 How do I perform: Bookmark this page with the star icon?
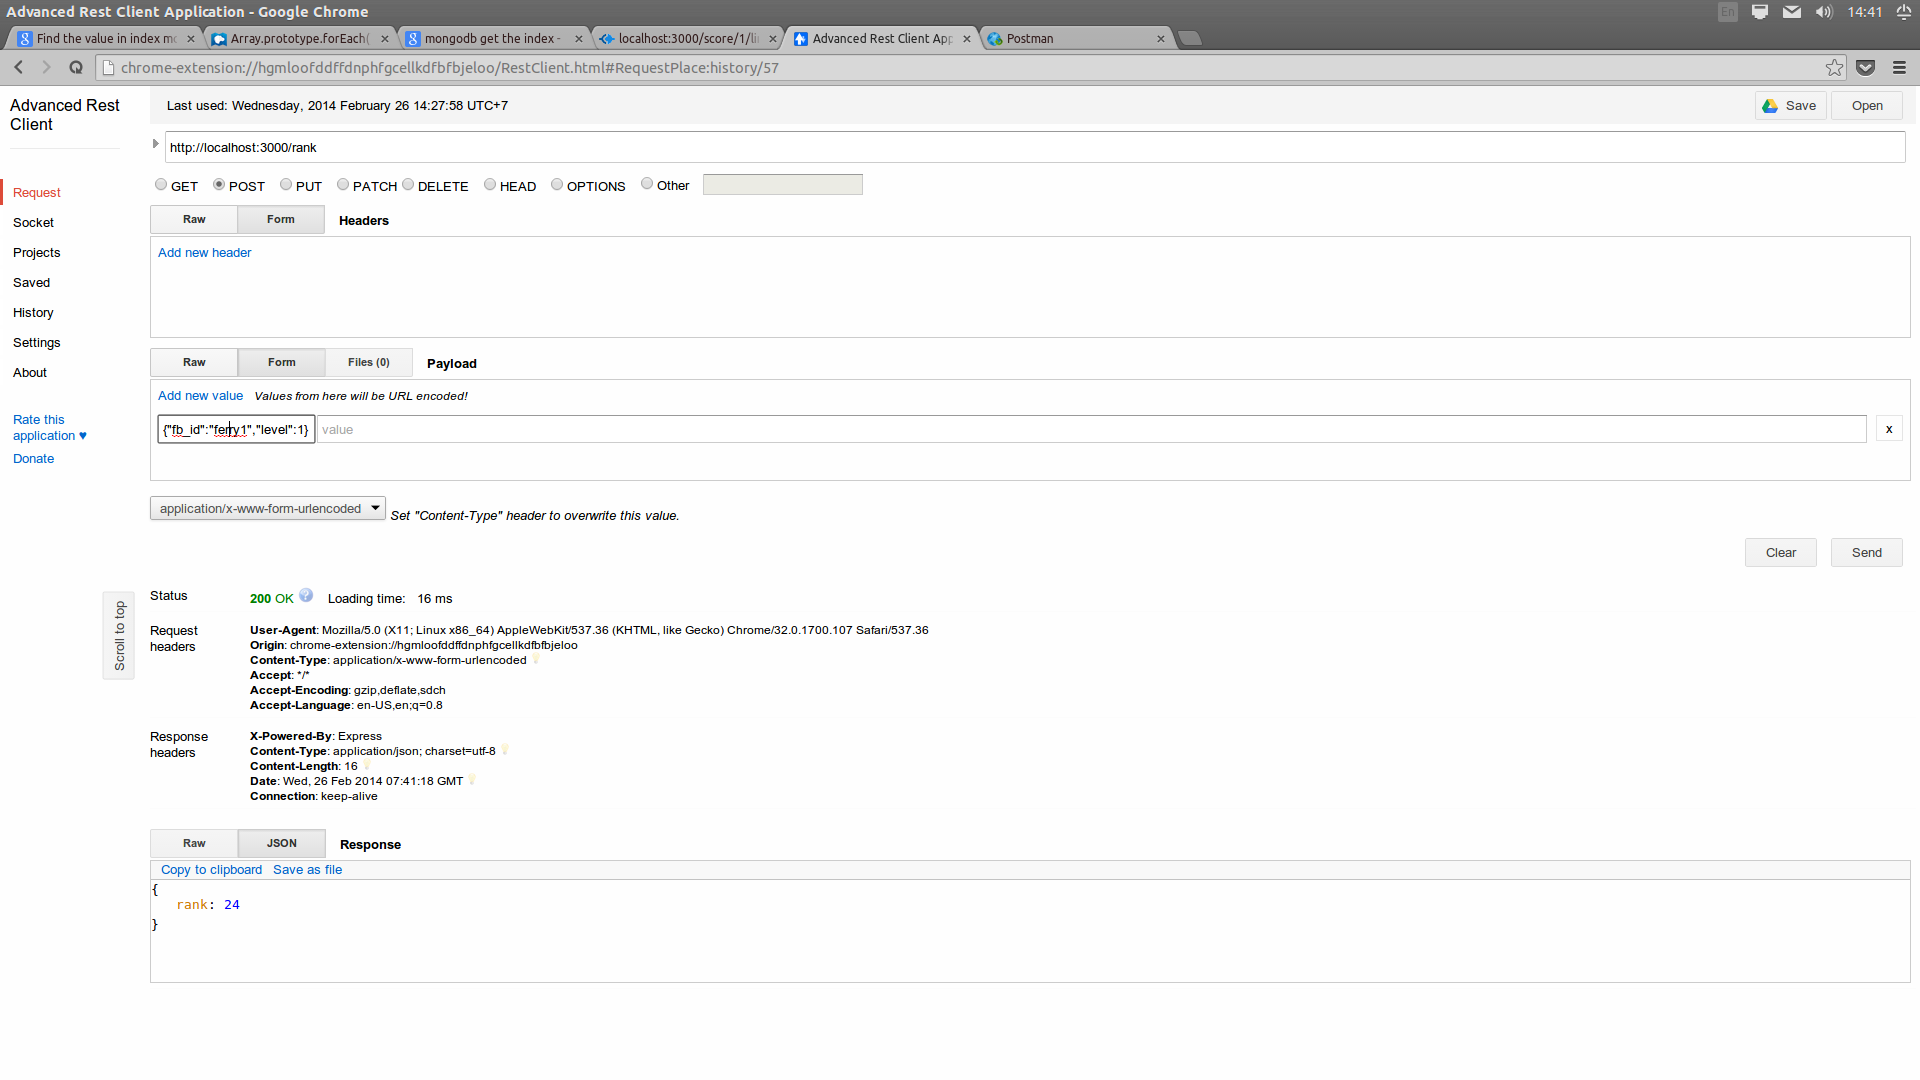(x=1834, y=67)
